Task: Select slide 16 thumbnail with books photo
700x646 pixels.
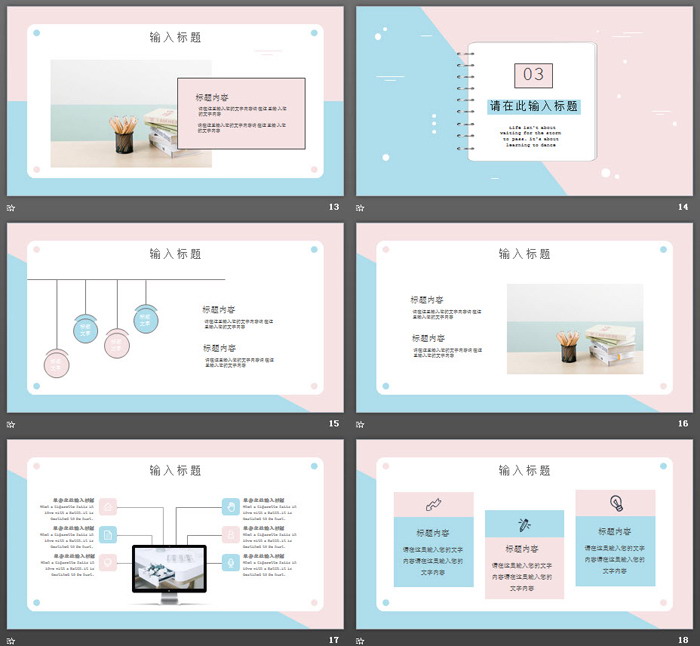Action: 524,317
